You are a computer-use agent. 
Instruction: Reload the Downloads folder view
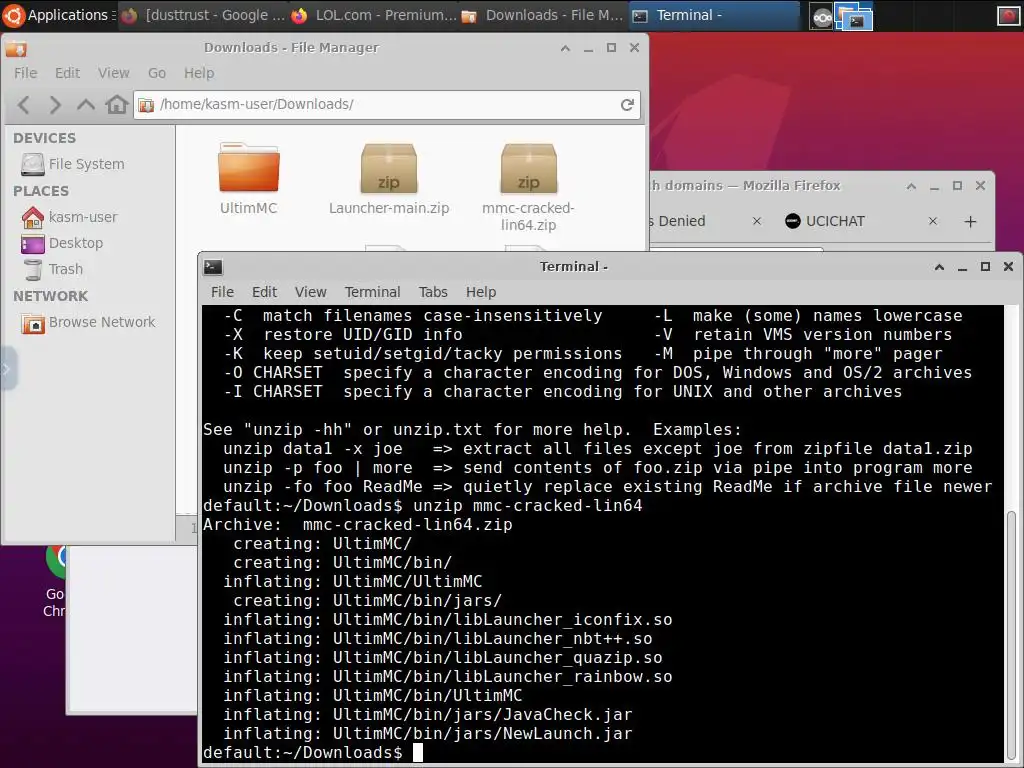627,104
